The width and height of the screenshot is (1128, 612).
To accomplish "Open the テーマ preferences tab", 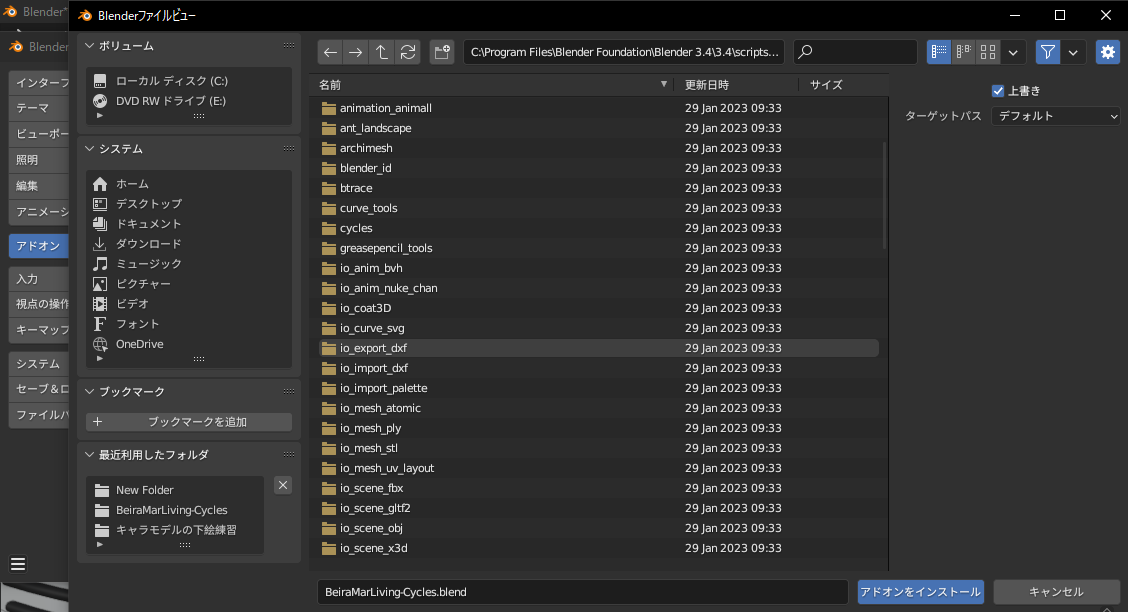I will tap(39, 108).
